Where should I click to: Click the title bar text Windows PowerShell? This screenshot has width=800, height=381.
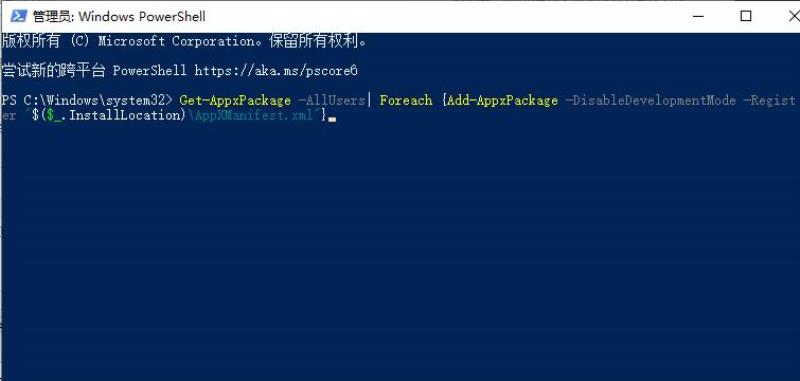coord(141,17)
